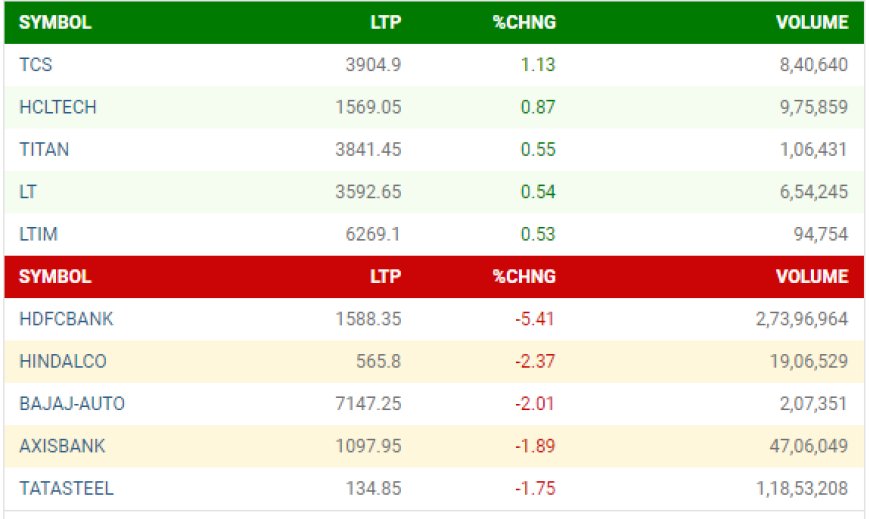Open the HCLTECH symbol link
The height and width of the screenshot is (519, 870).
[58, 107]
